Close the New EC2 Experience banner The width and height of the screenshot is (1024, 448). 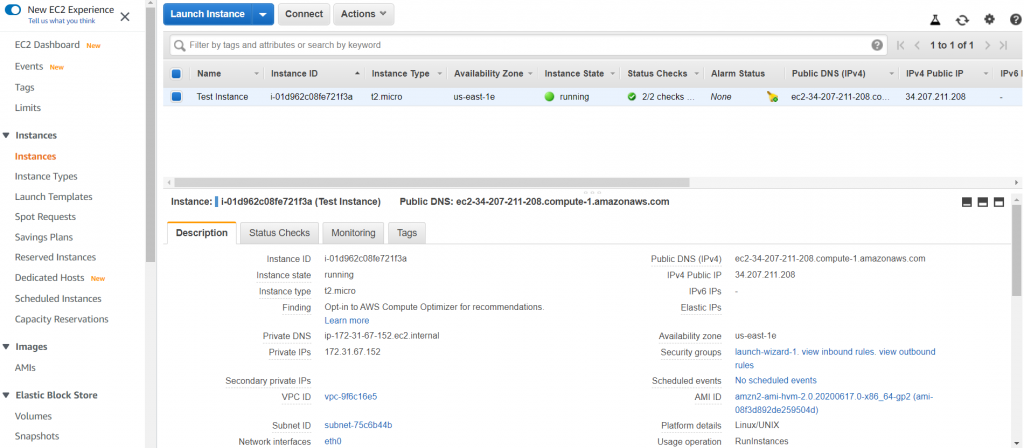(125, 16)
